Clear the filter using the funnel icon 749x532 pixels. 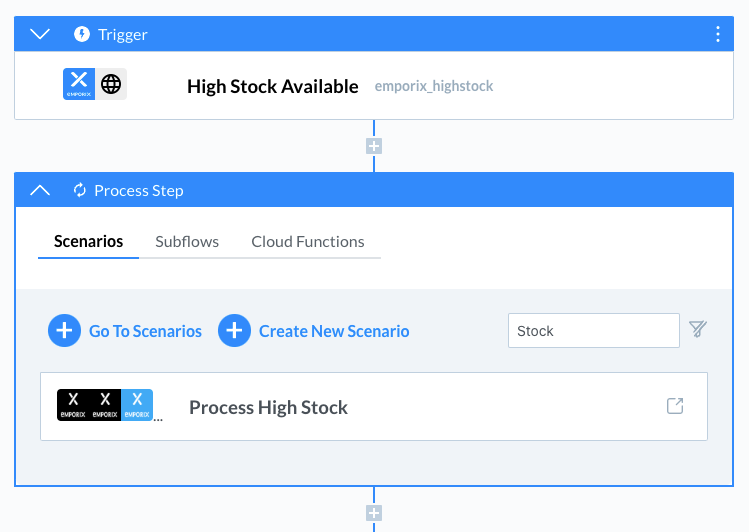pyautogui.click(x=698, y=329)
